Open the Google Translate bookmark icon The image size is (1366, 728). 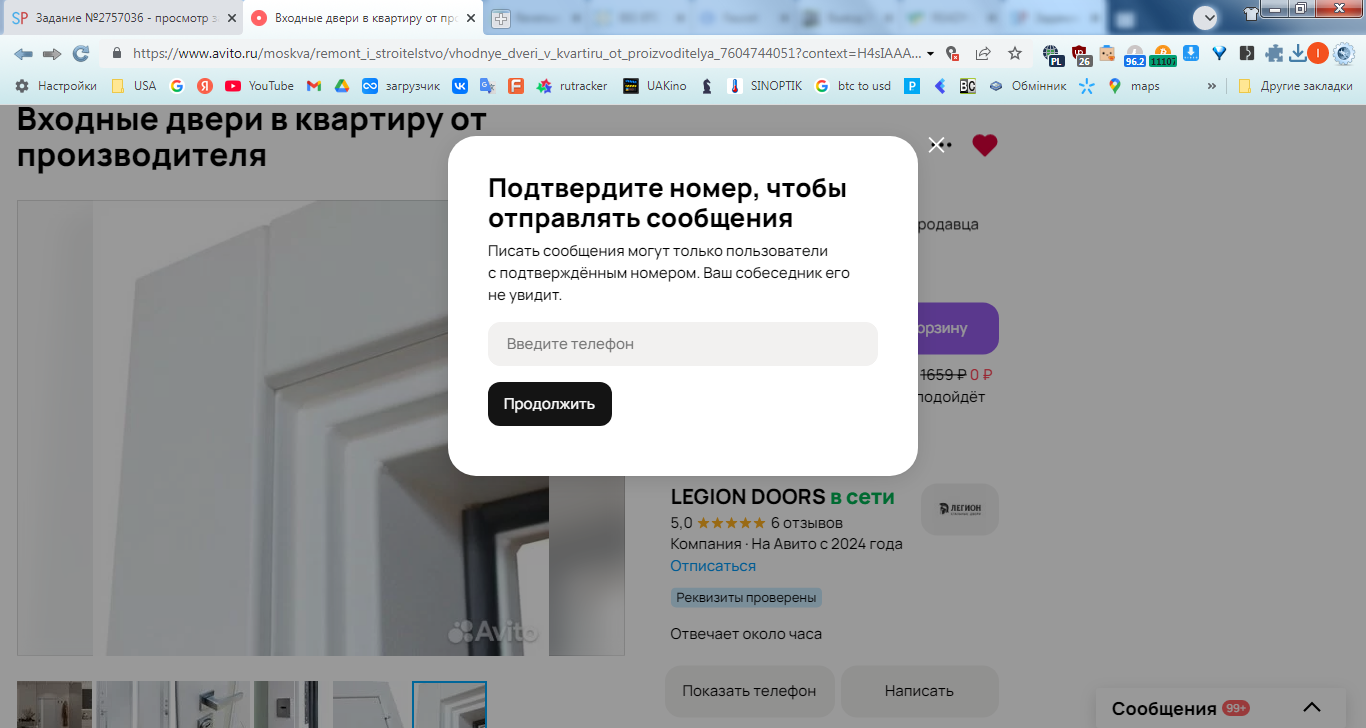tap(487, 86)
